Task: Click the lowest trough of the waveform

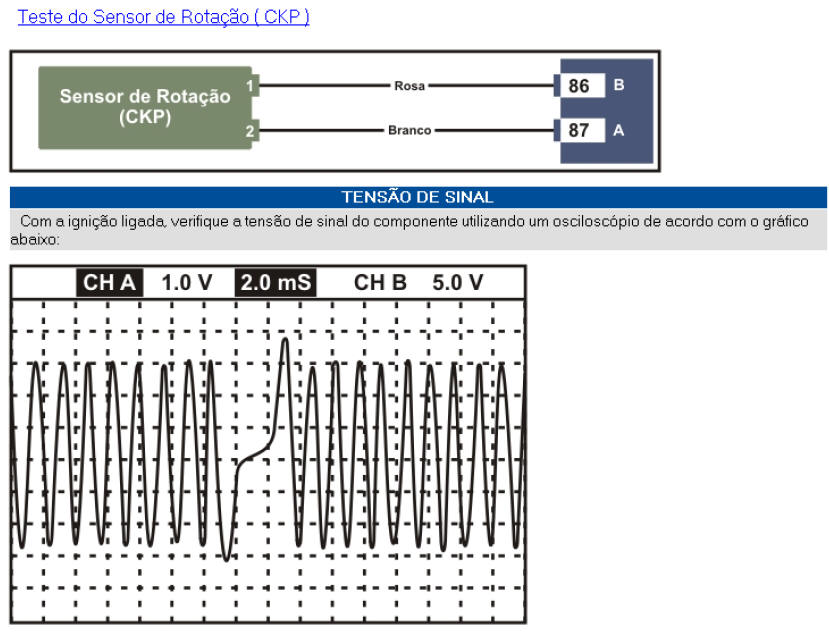Action: (228, 558)
